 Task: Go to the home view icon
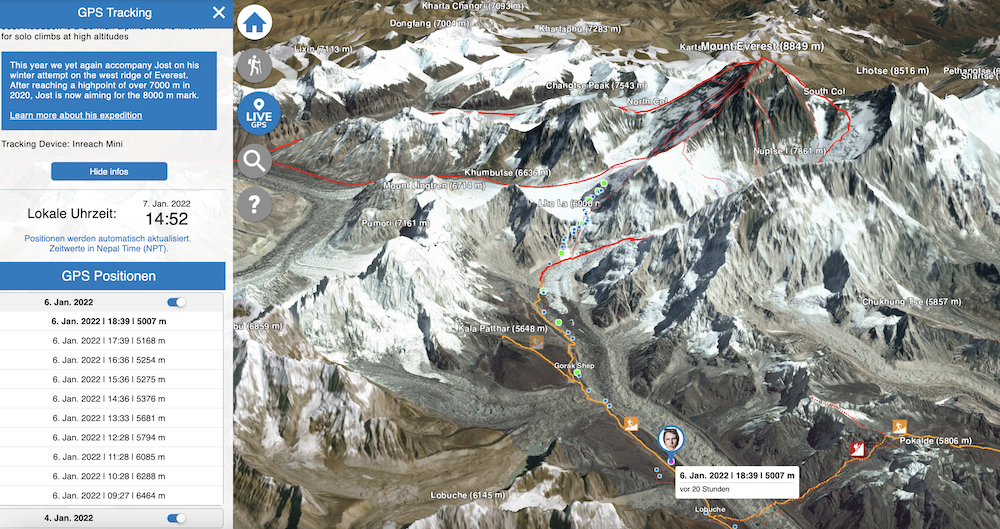click(x=254, y=22)
